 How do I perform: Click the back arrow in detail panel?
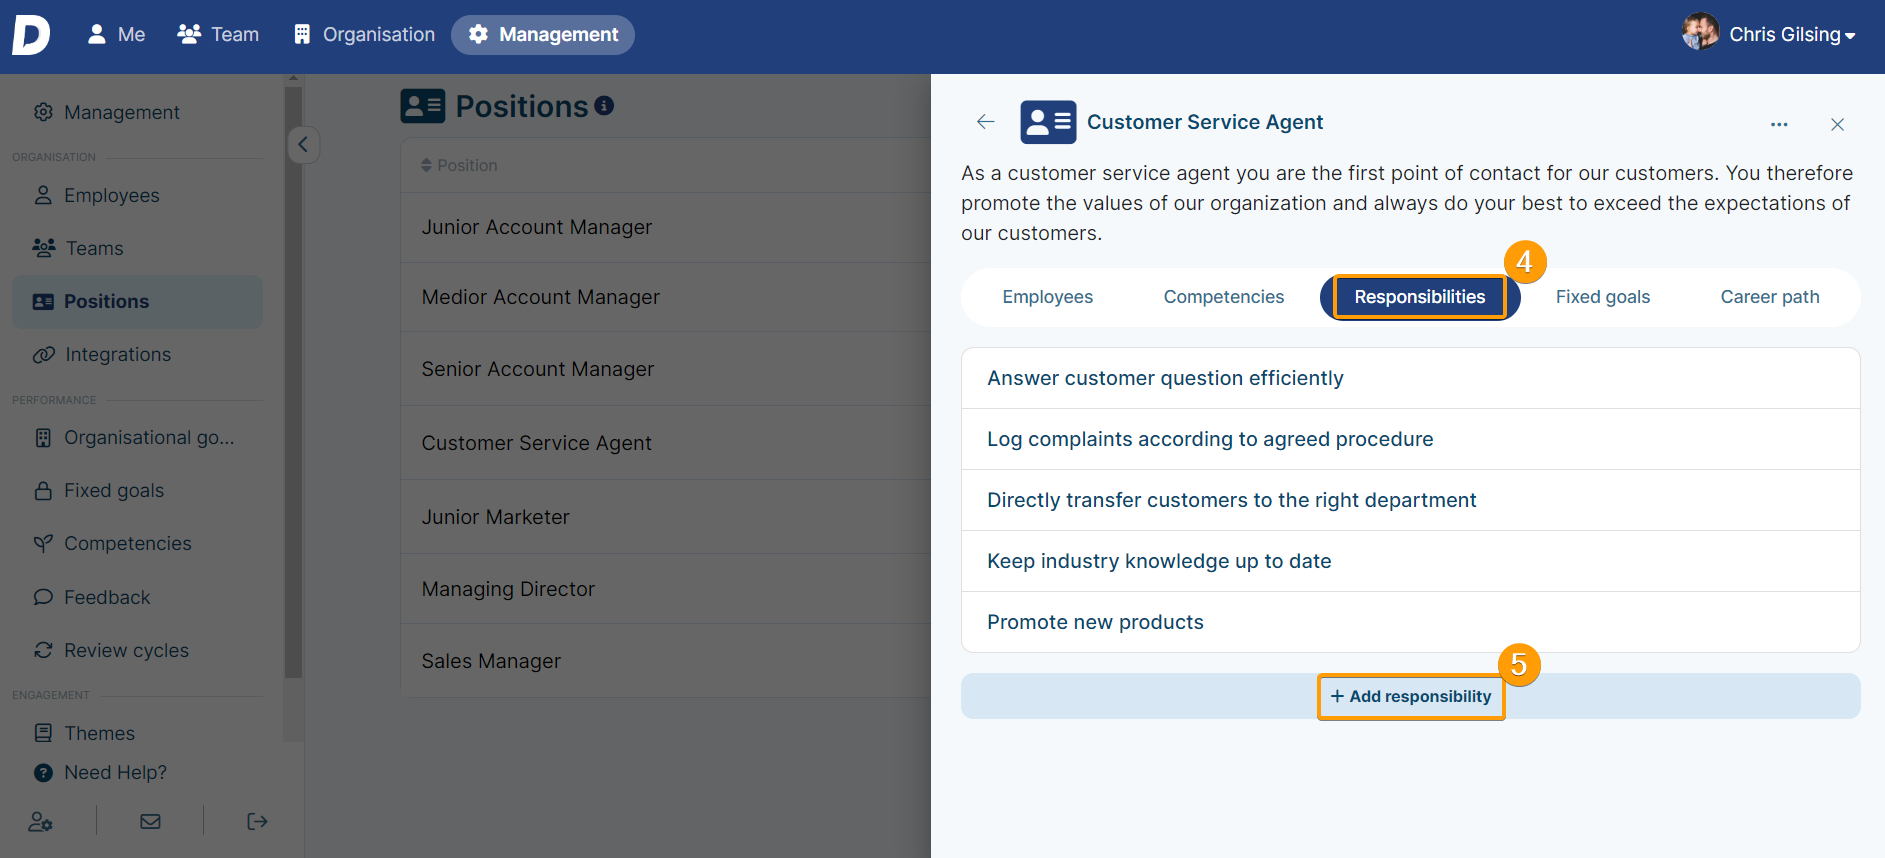[986, 122]
